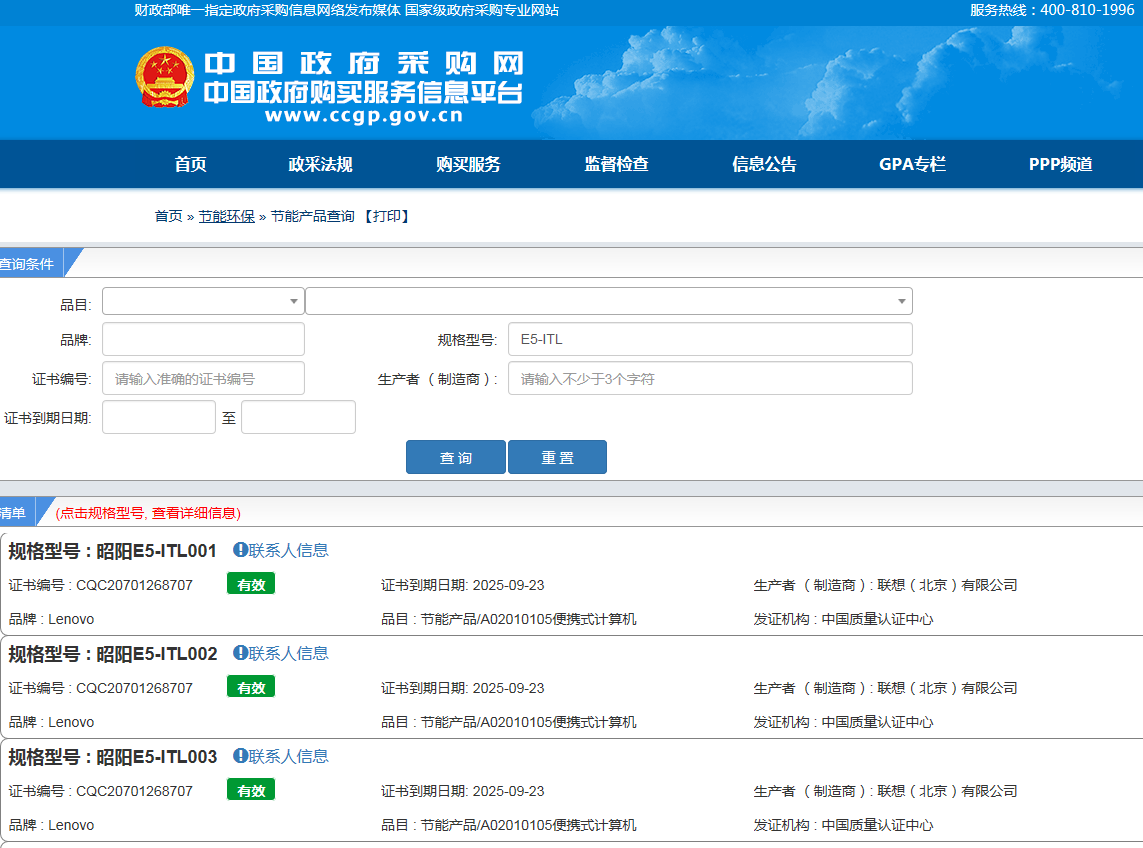Image resolution: width=1143 pixels, height=848 pixels.
Task: Open 联系人信息 for 昭阳E5-ITL001
Action: pyautogui.click(x=289, y=551)
